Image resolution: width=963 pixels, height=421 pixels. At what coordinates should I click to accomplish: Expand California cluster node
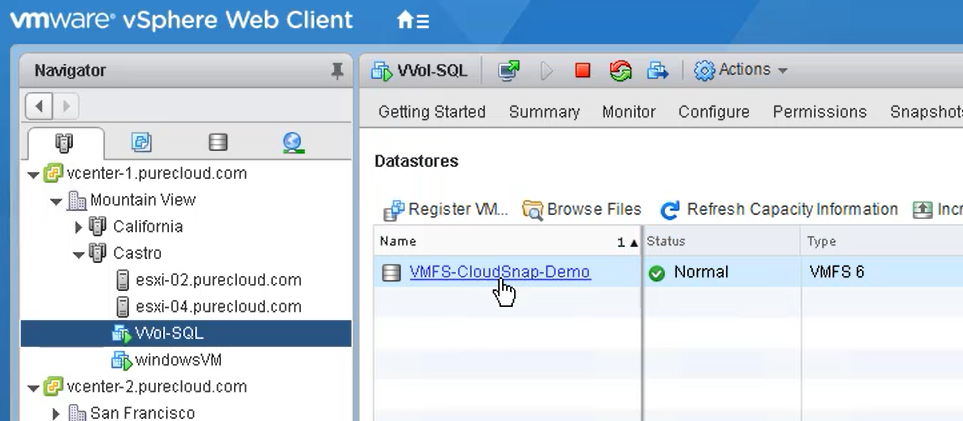(x=78, y=227)
